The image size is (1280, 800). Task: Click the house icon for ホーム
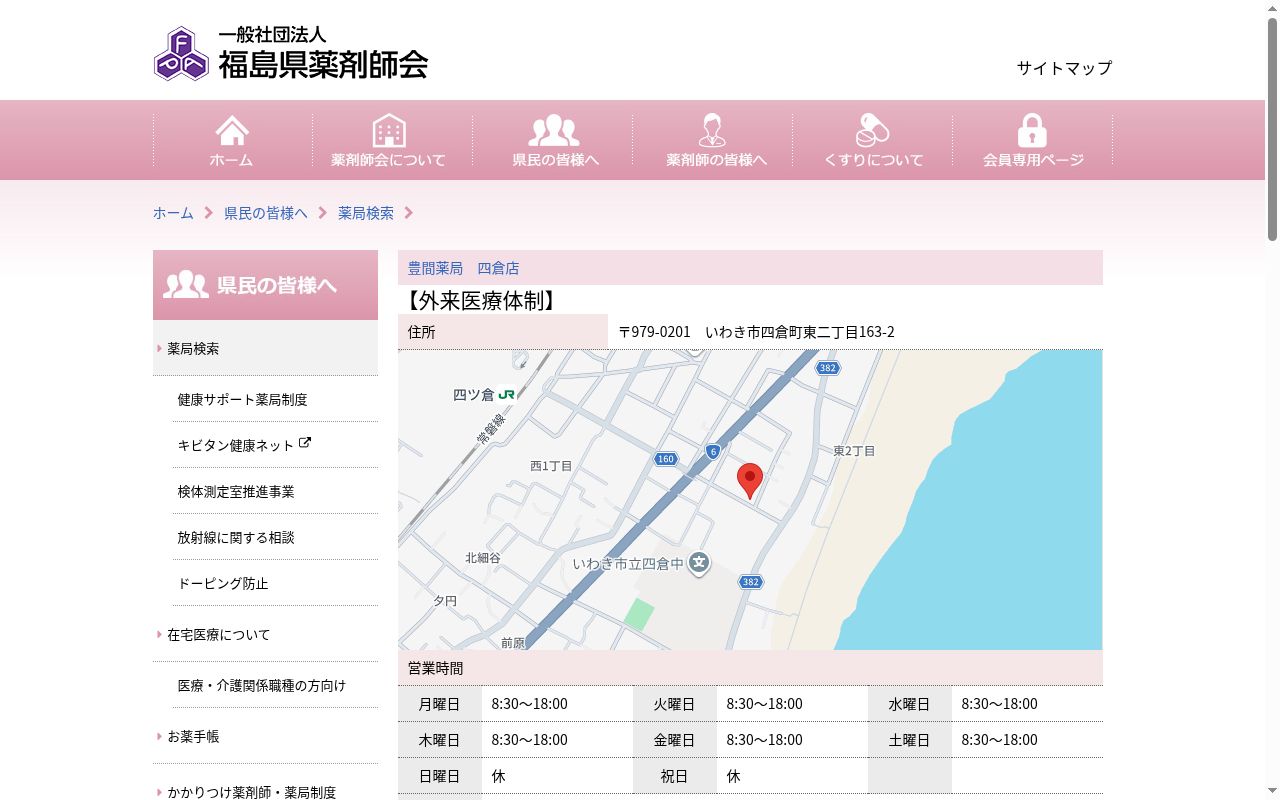pyautogui.click(x=232, y=130)
